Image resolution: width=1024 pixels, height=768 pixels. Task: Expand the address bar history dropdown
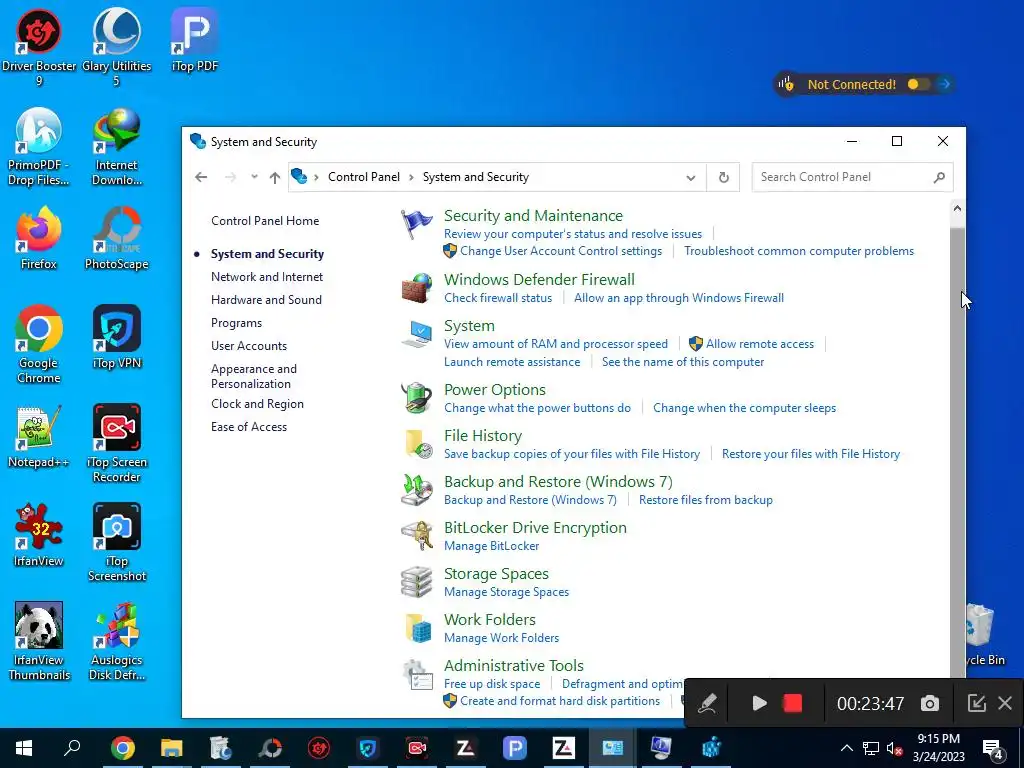690,178
